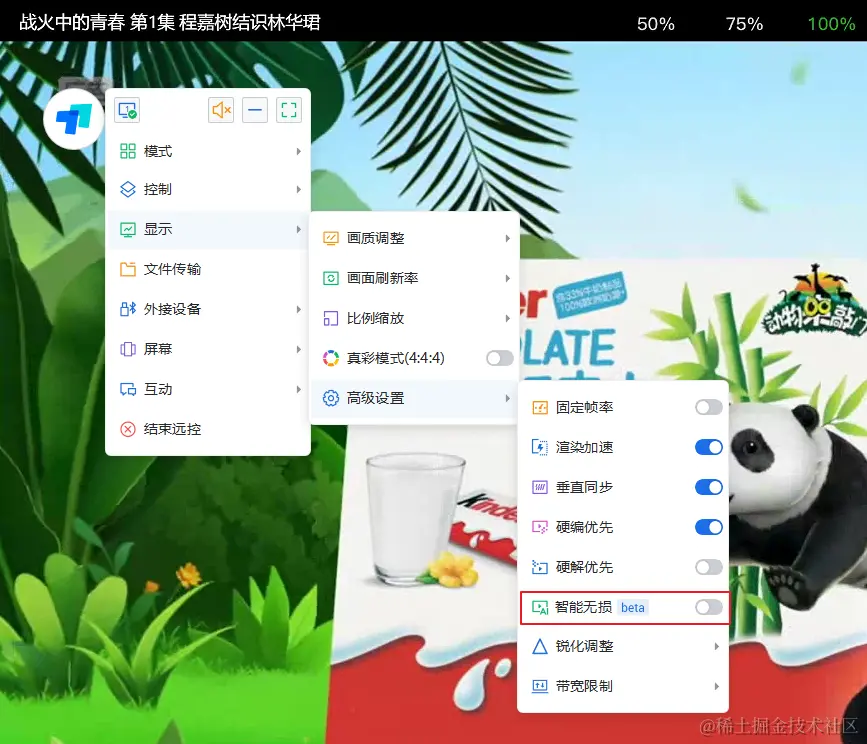Click the minimize toolbar dash icon

point(255,110)
